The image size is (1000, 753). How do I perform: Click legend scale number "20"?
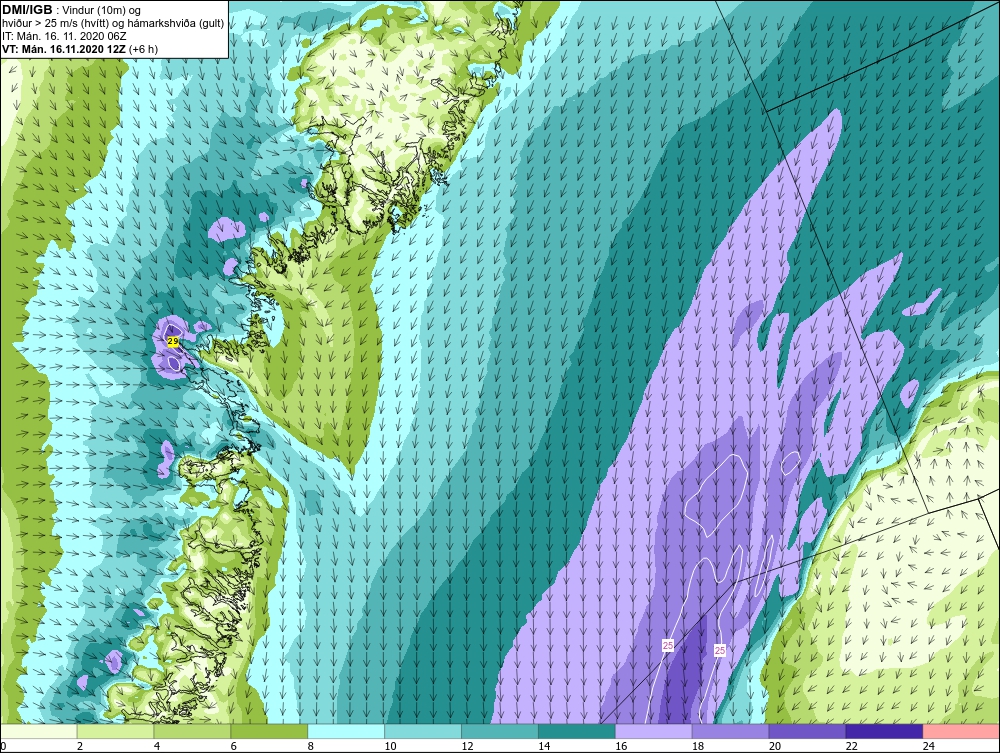775,747
